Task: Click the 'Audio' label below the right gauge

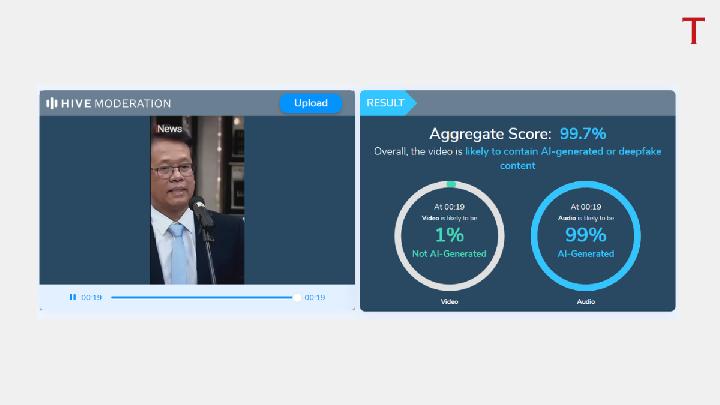Action: 586,301
